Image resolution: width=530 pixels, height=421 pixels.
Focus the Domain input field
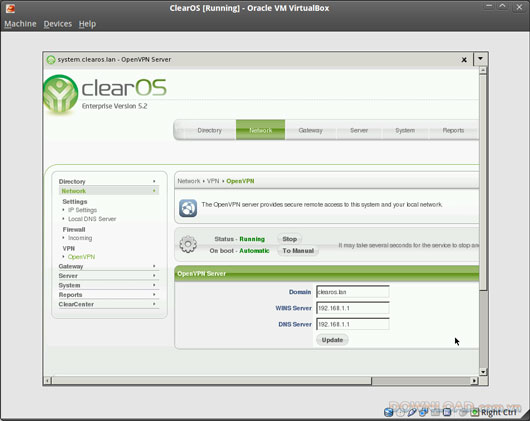(x=353, y=292)
